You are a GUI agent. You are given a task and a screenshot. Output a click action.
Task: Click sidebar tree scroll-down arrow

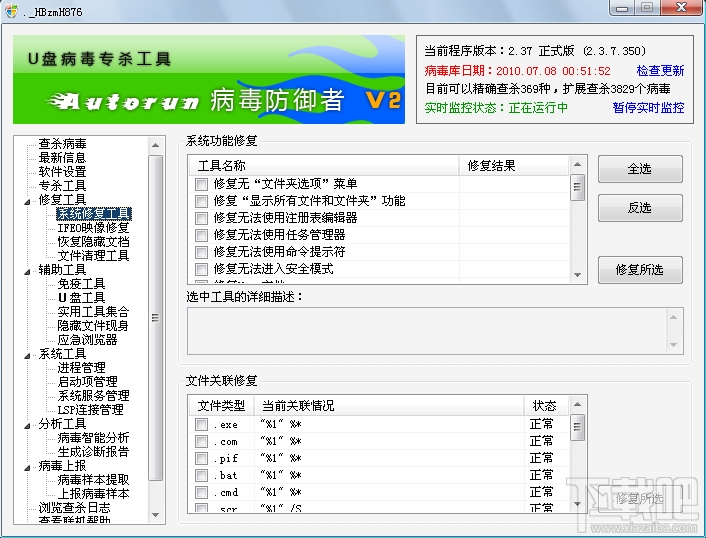[x=155, y=515]
